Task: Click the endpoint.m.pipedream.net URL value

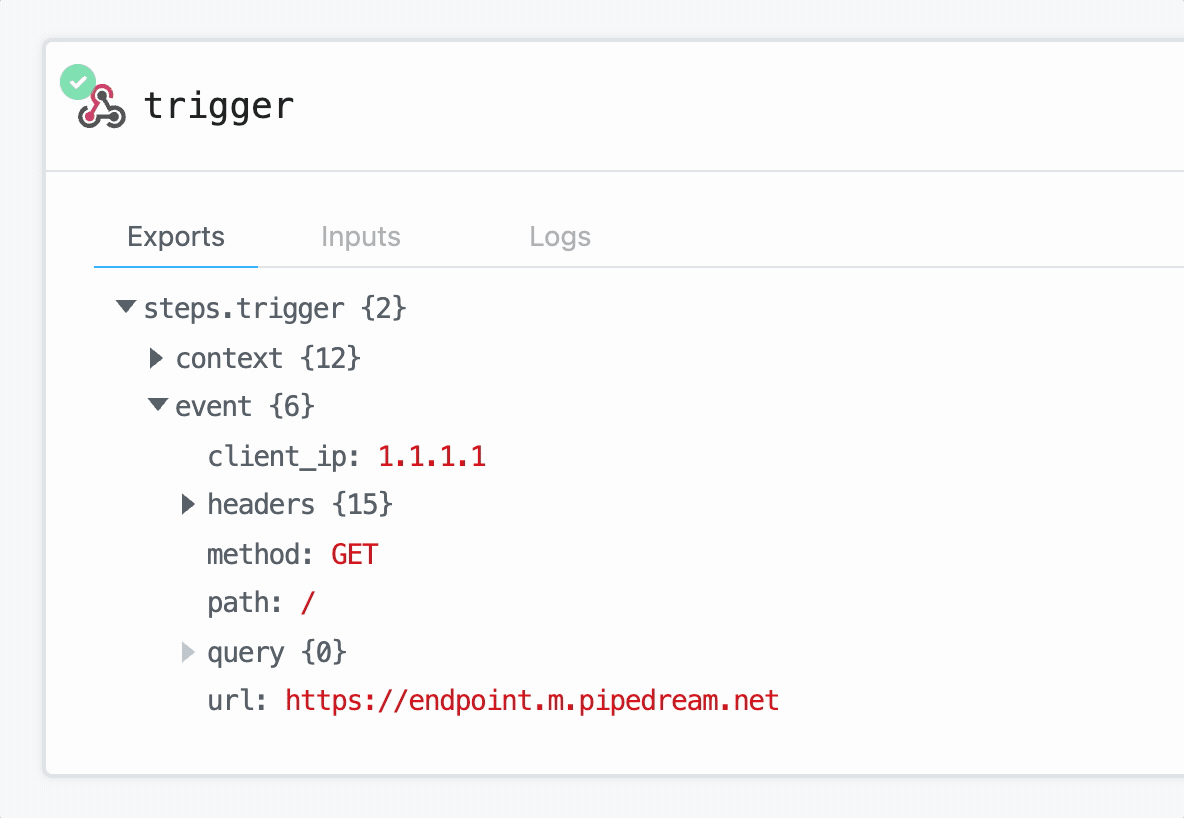Action: (532, 700)
